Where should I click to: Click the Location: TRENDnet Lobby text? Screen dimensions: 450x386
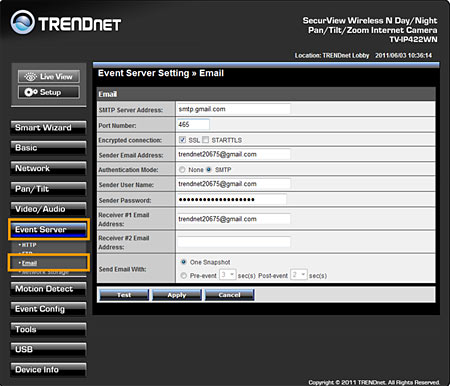click(332, 55)
